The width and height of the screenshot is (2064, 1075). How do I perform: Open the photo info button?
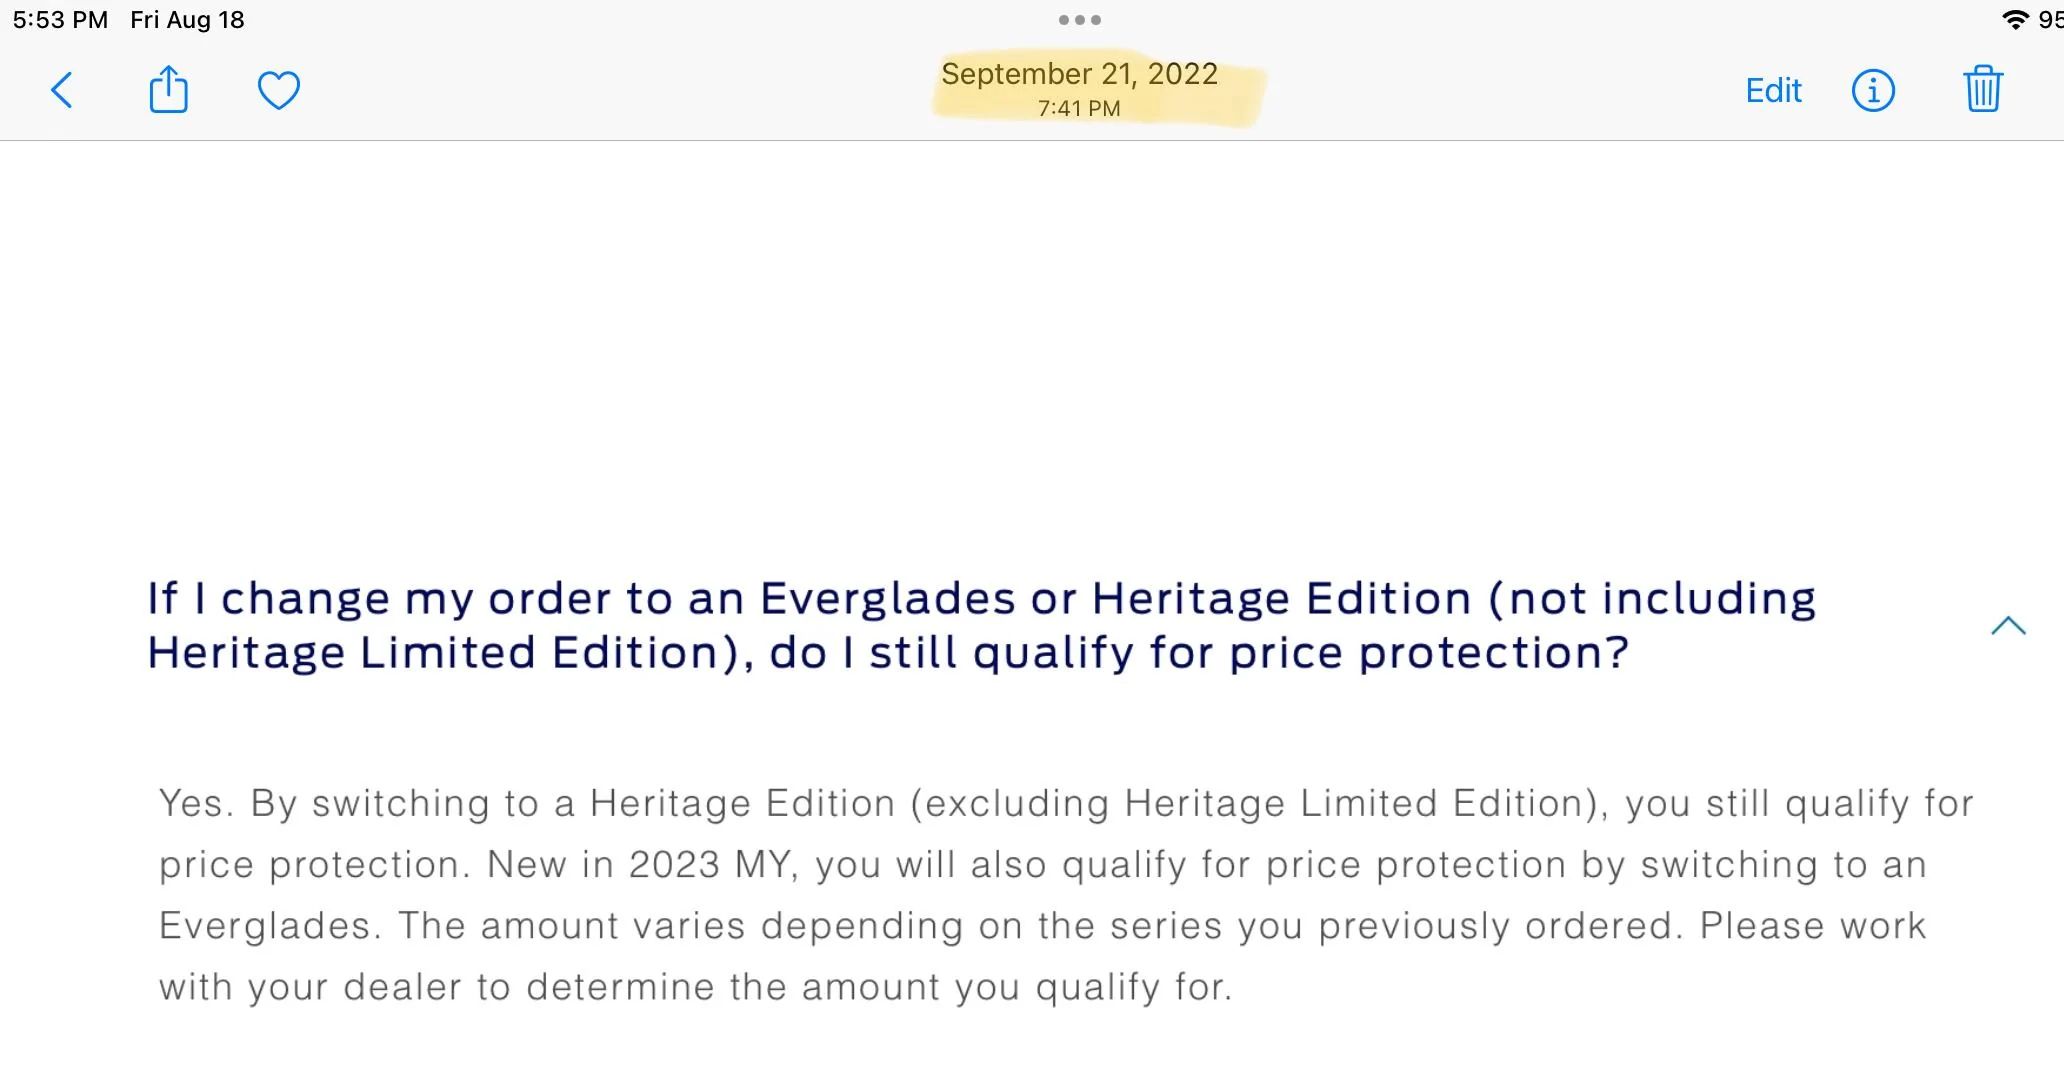coord(1873,90)
